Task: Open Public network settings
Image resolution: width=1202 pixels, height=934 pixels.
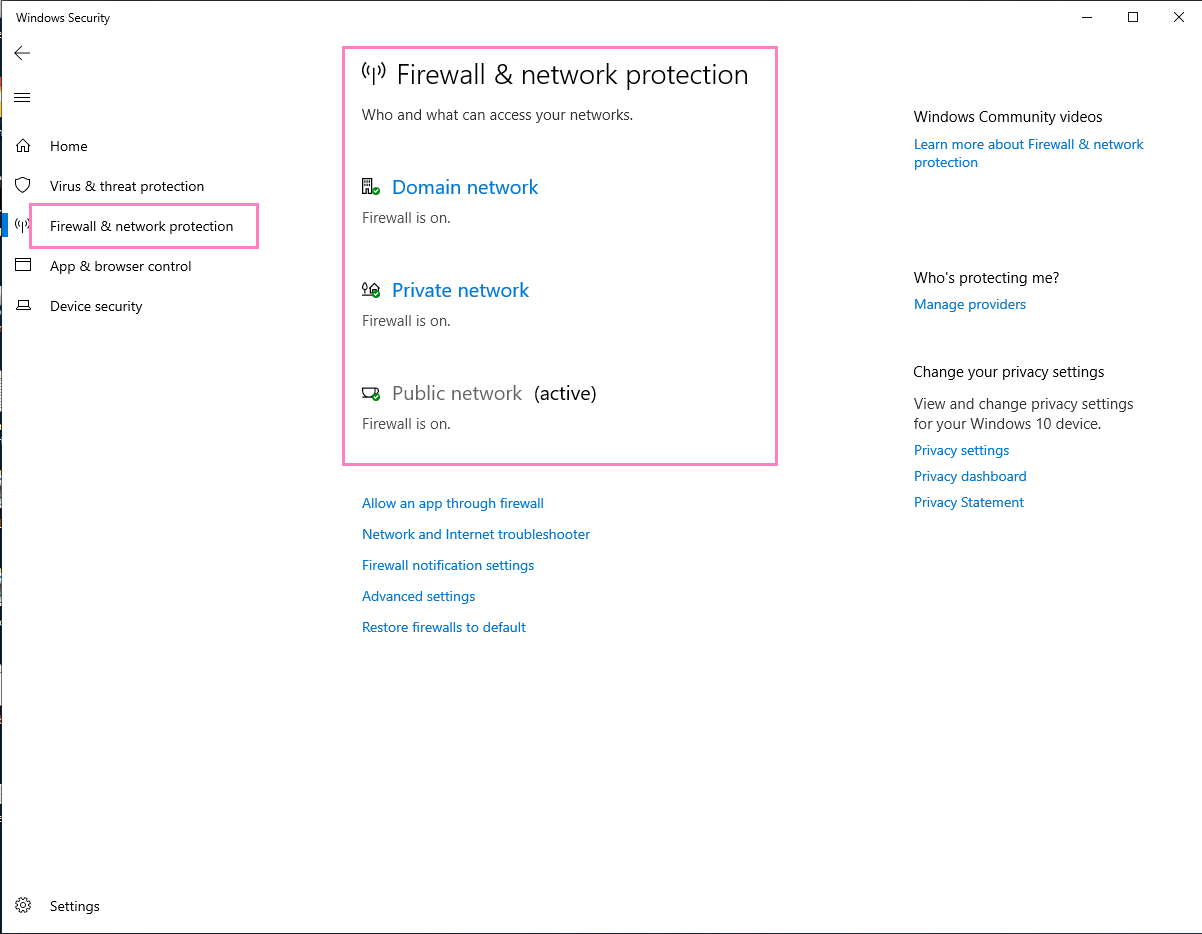Action: [457, 393]
